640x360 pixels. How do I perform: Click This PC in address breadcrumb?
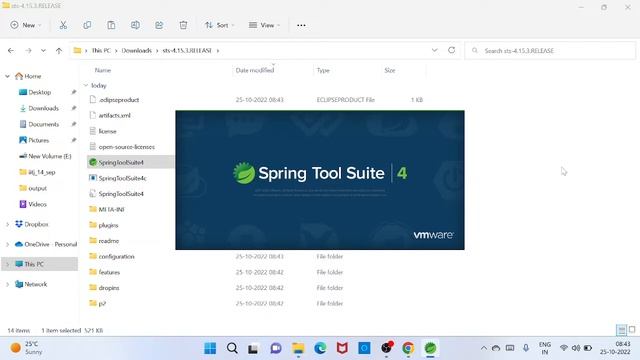click(101, 51)
